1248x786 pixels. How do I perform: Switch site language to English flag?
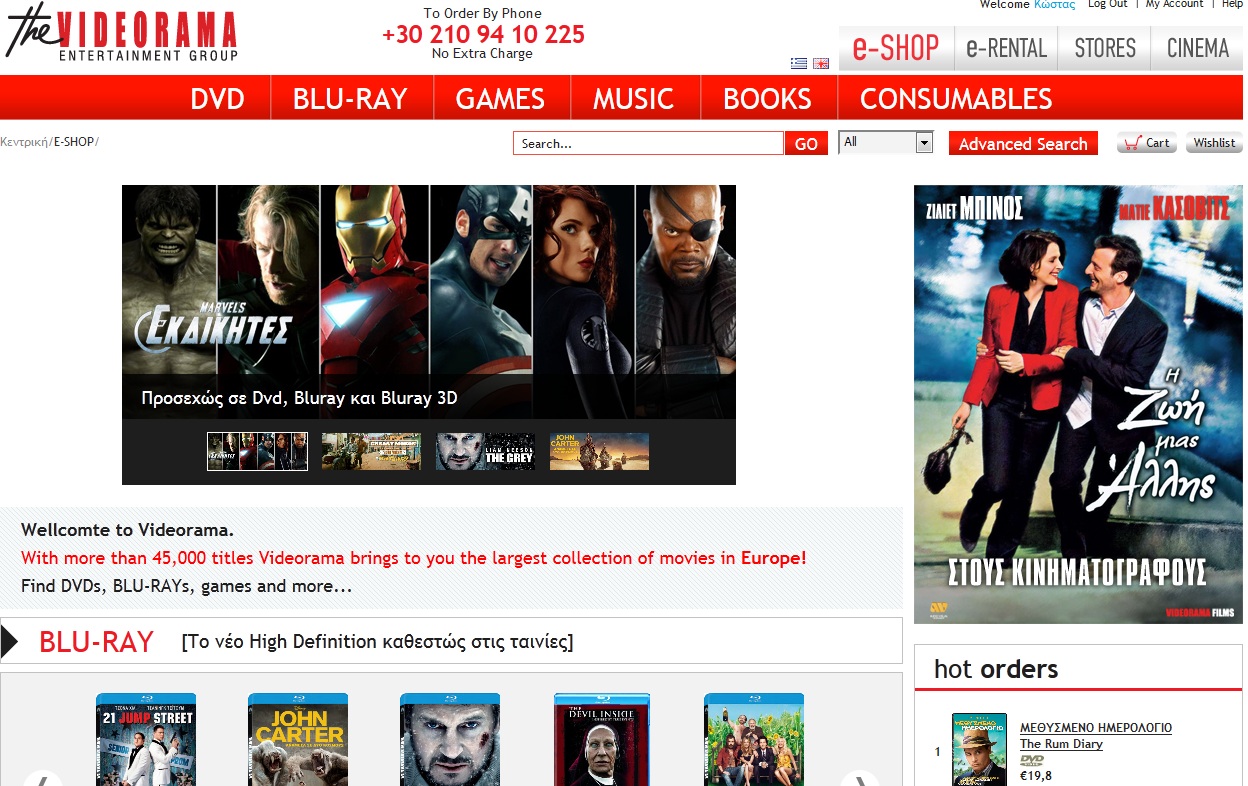[x=821, y=63]
